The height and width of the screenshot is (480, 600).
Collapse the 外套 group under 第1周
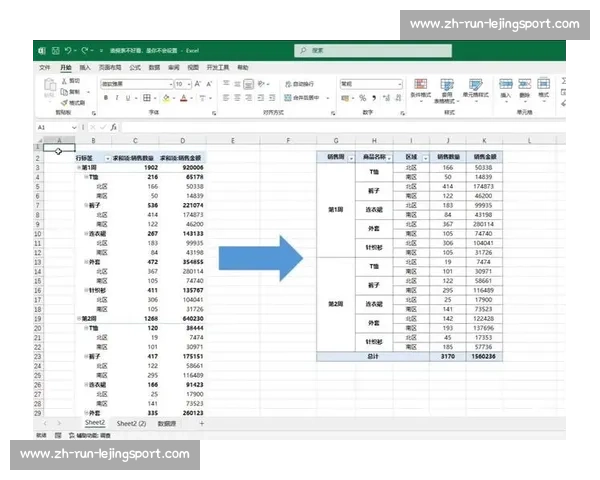86,262
